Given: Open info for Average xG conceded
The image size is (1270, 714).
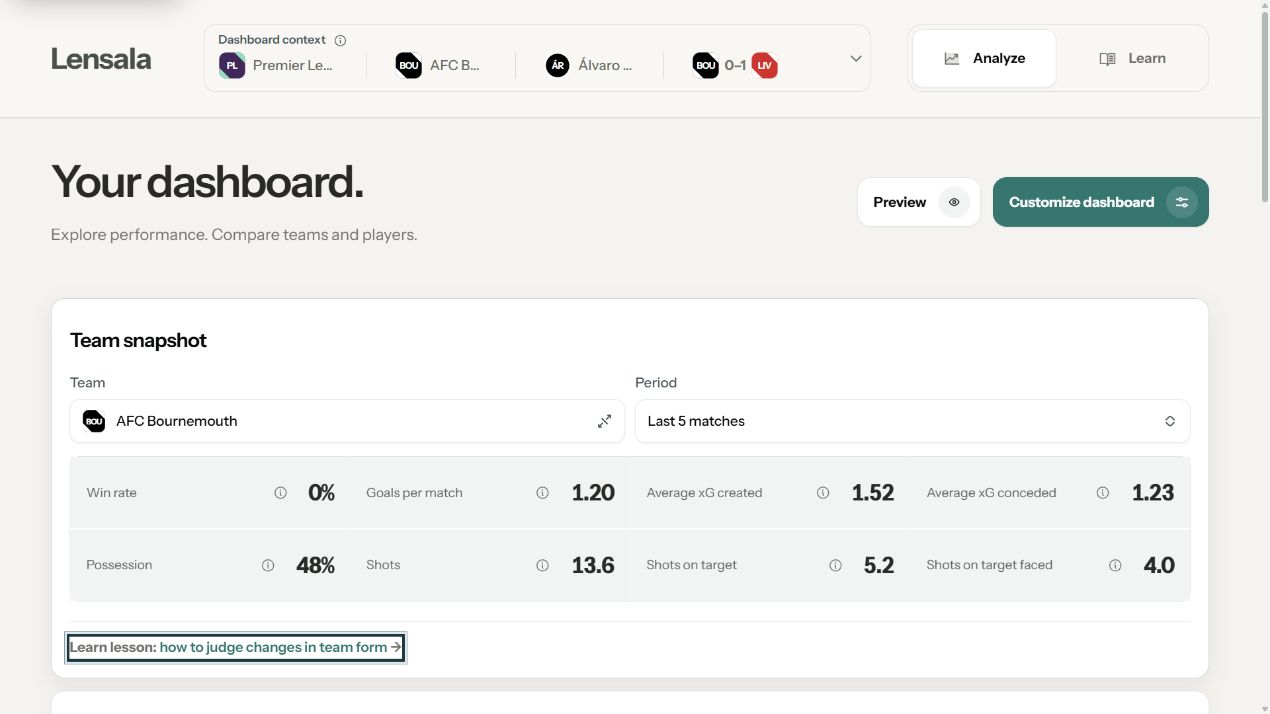Looking at the screenshot, I should (x=1103, y=493).
